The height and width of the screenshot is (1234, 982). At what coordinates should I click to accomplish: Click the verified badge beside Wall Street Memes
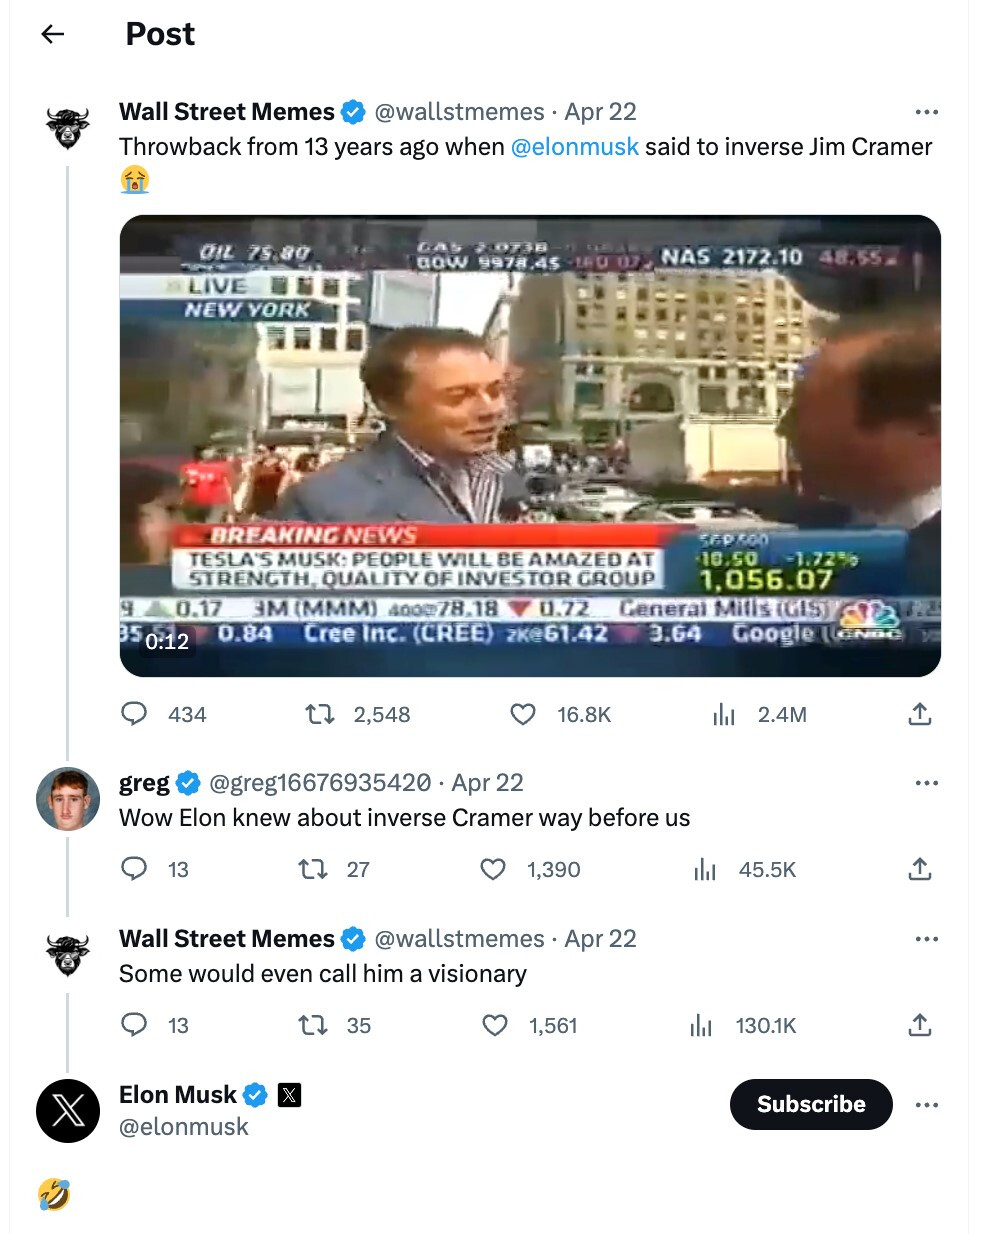tap(353, 111)
